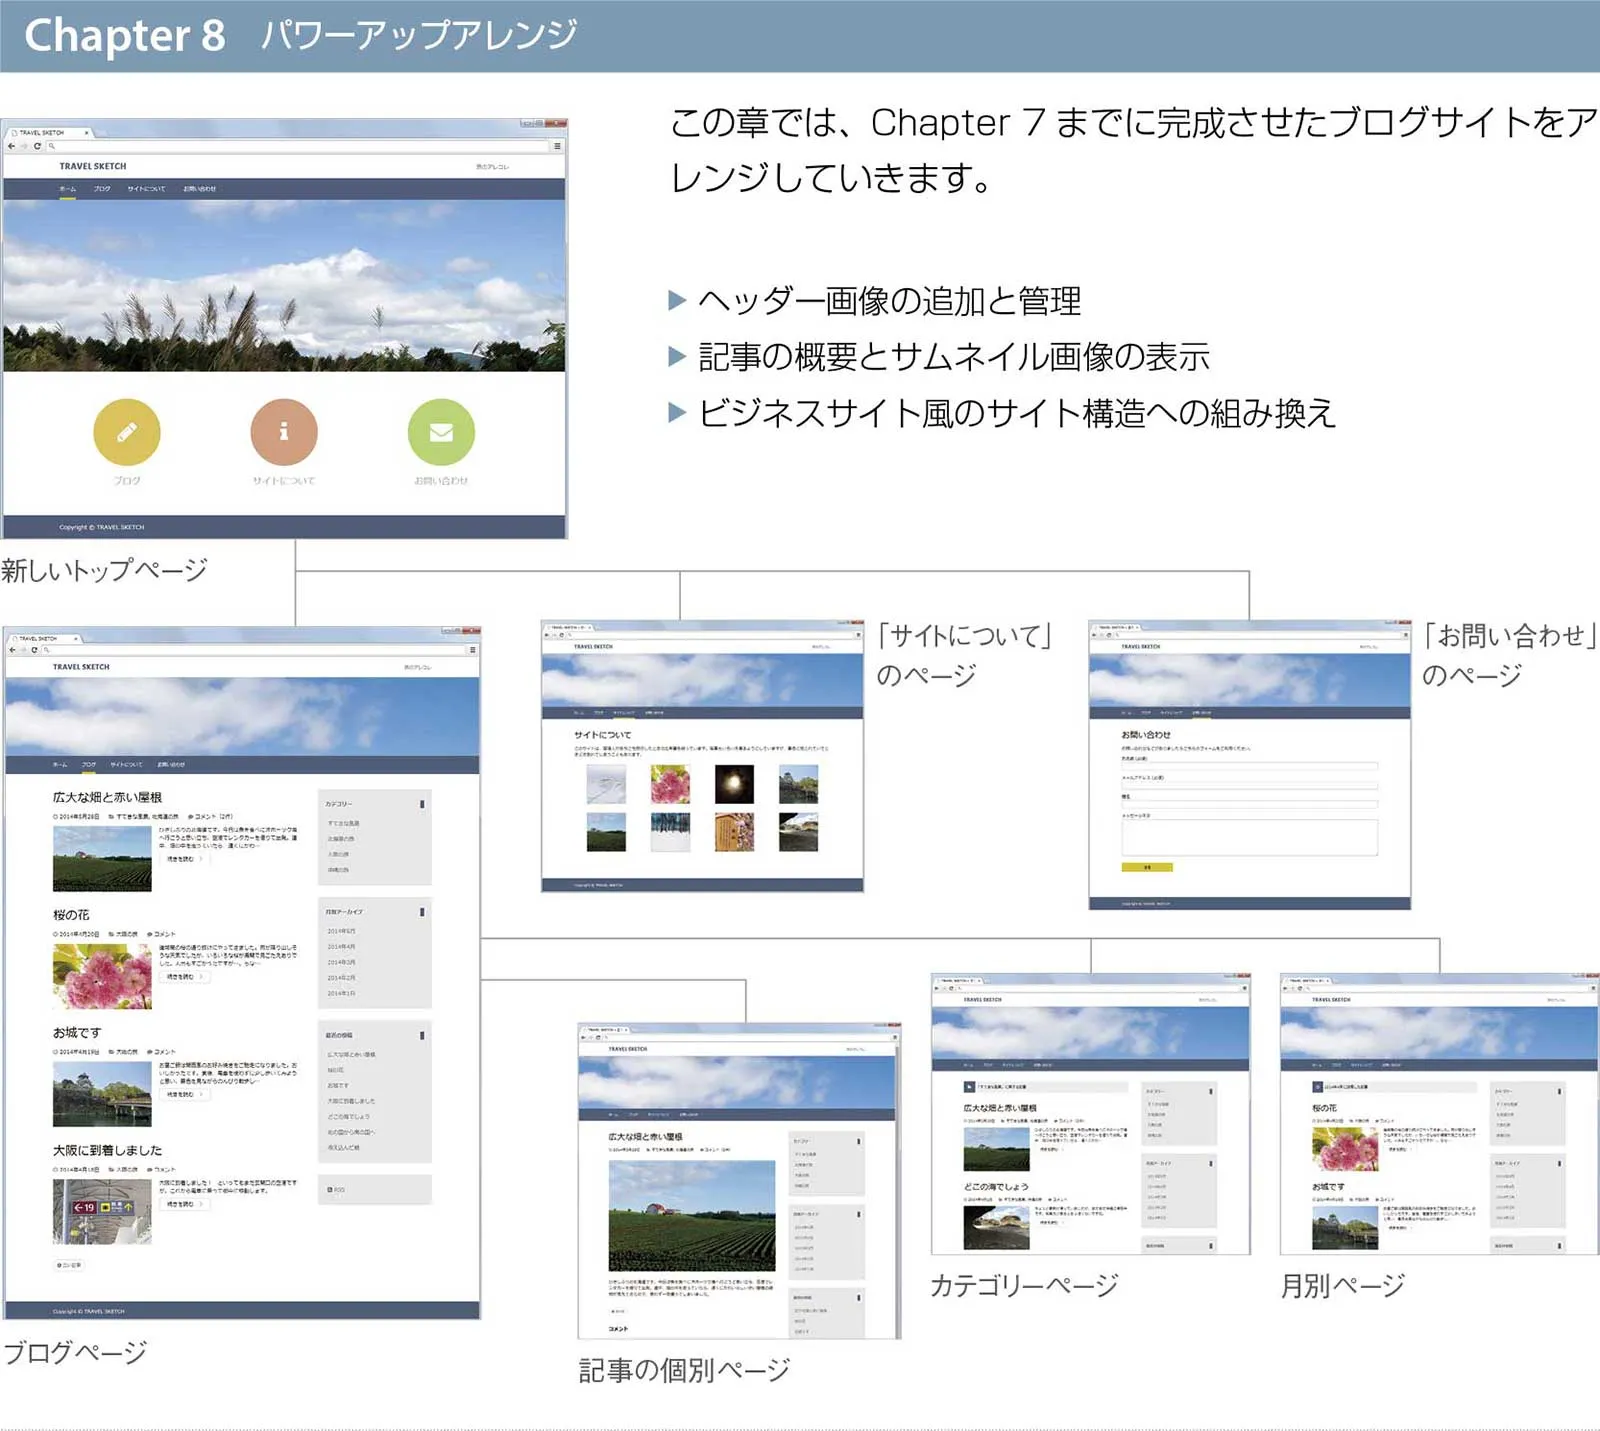Select the pencil ブログ circle icon
Image resolution: width=1600 pixels, height=1431 pixels.
(127, 432)
